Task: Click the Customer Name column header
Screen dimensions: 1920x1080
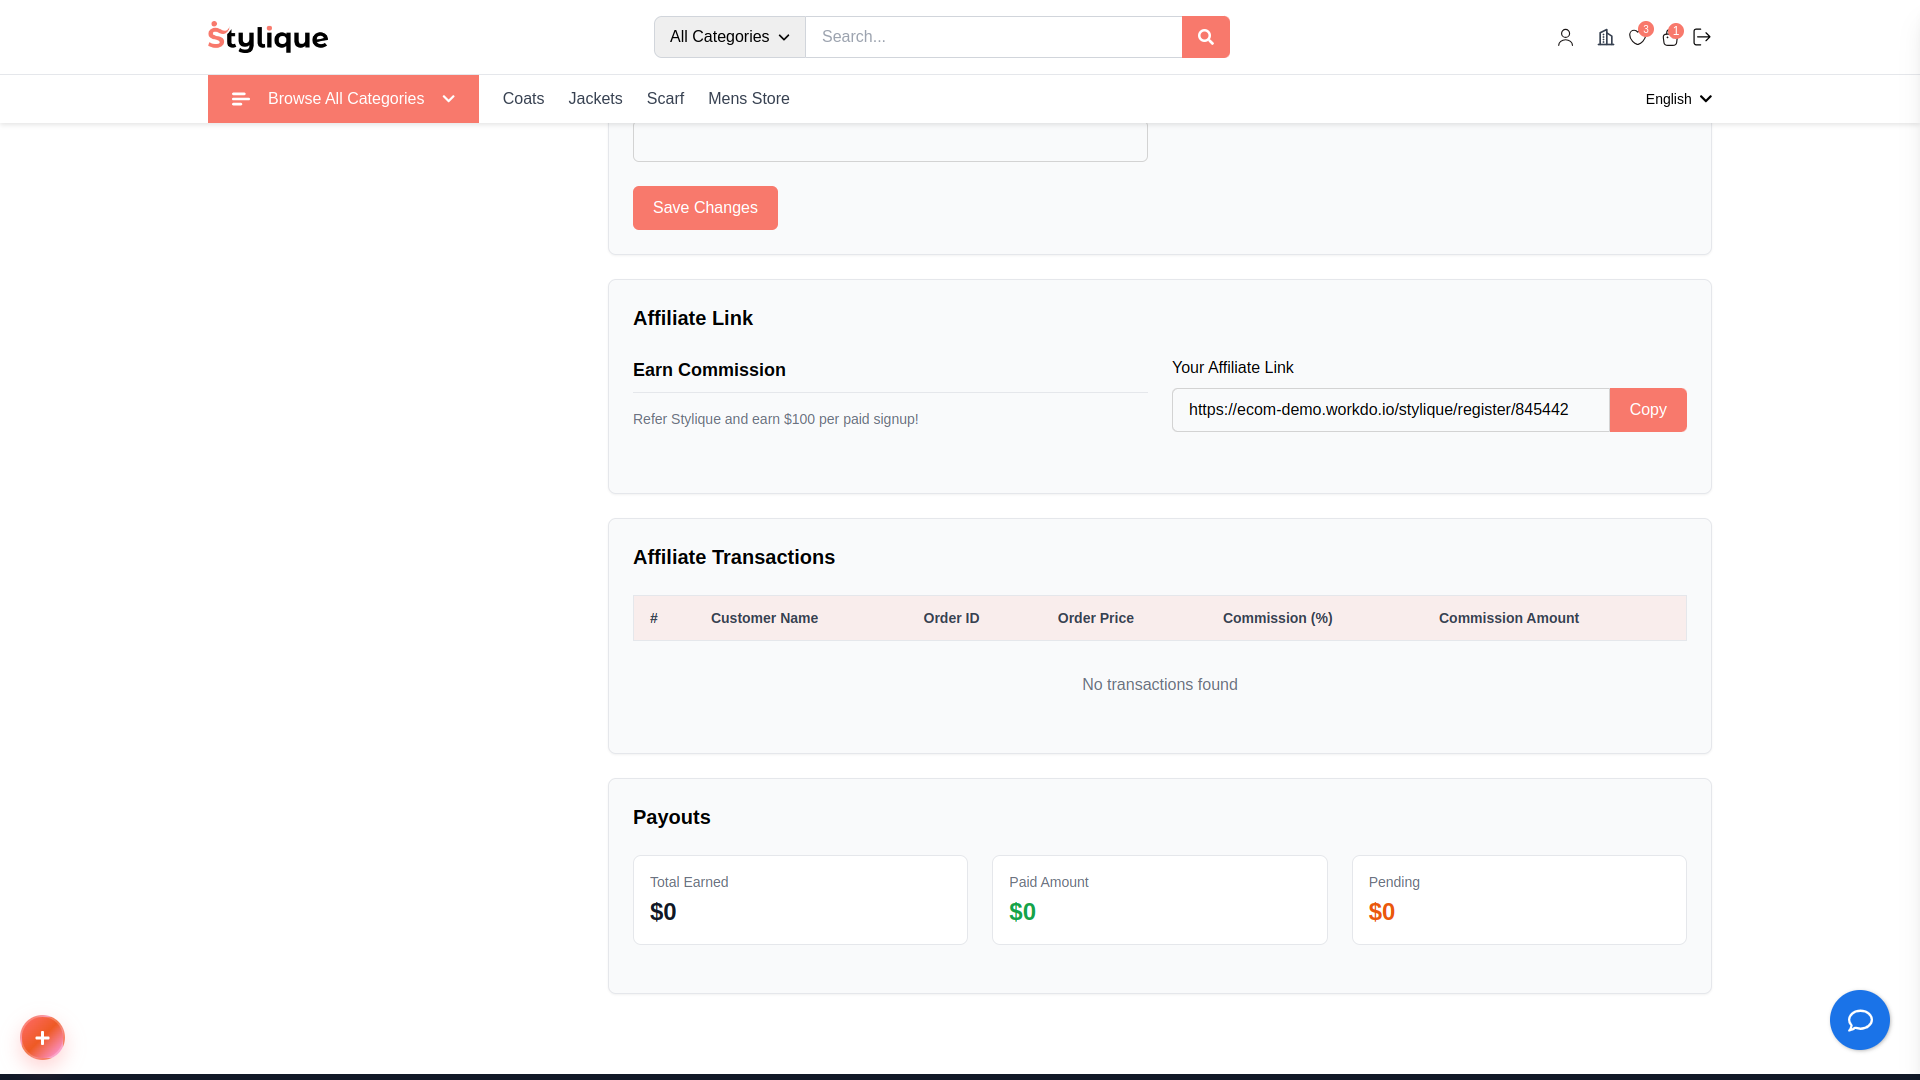Action: 764,618
